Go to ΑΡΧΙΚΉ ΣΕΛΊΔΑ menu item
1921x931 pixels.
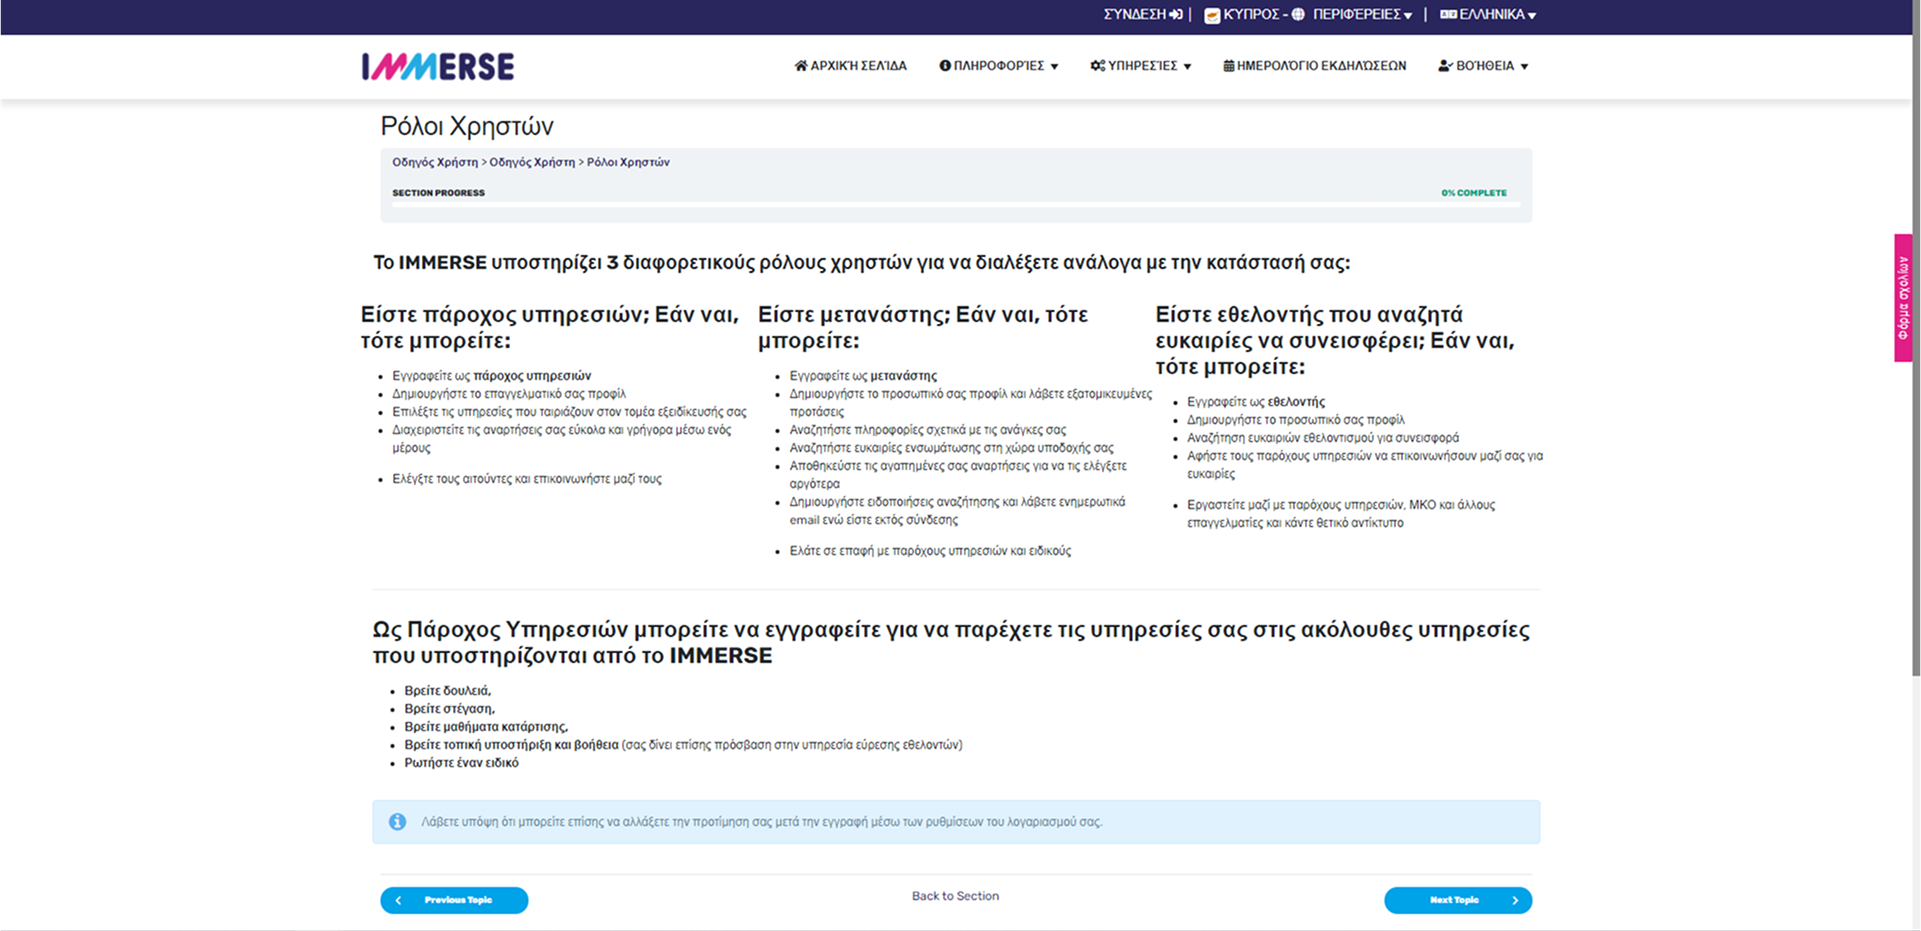click(x=851, y=66)
